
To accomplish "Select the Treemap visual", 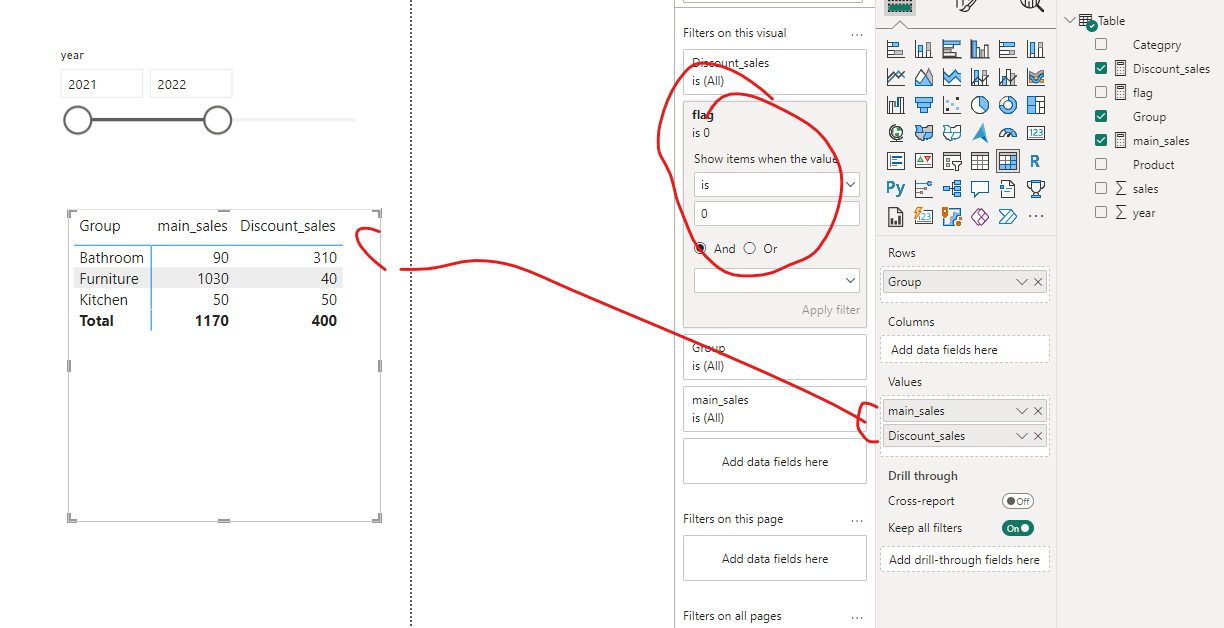I will point(1036,105).
